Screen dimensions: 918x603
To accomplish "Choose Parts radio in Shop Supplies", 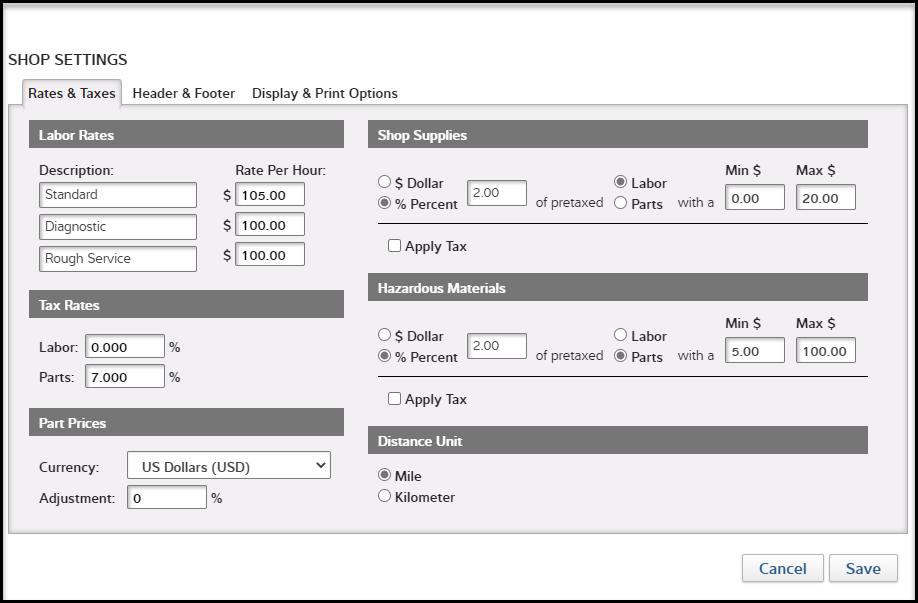I will [621, 204].
